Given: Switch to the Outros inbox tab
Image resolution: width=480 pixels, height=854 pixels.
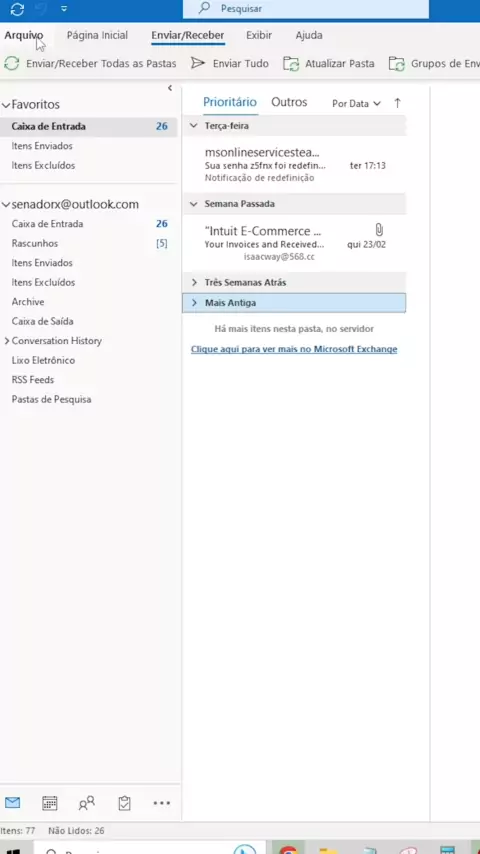Looking at the screenshot, I should click(x=289, y=102).
